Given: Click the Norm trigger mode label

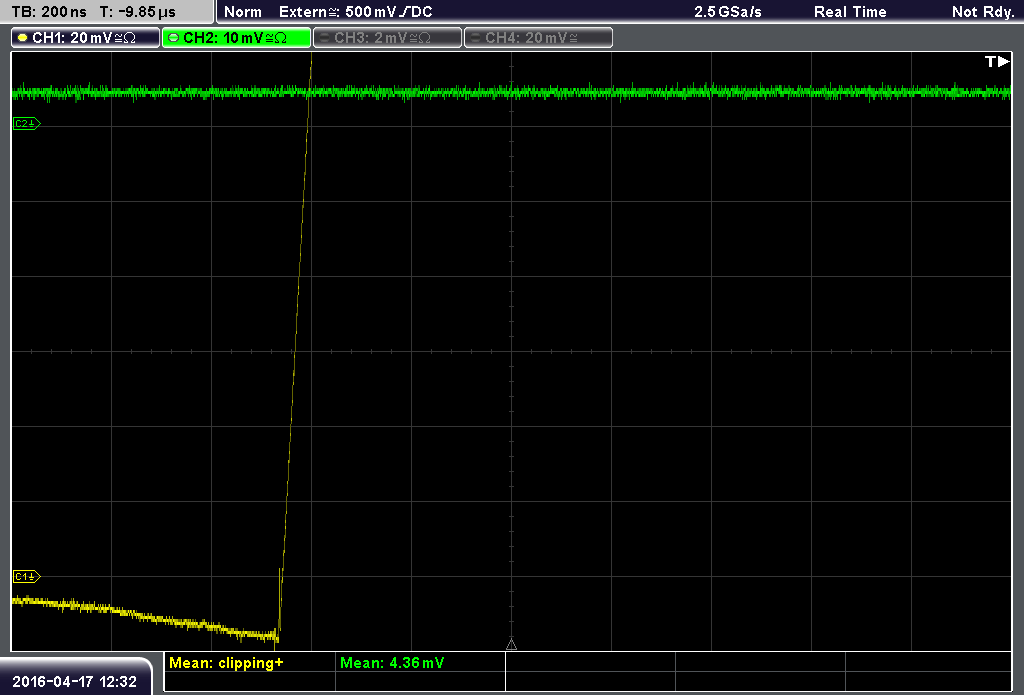Looking at the screenshot, I should [242, 12].
